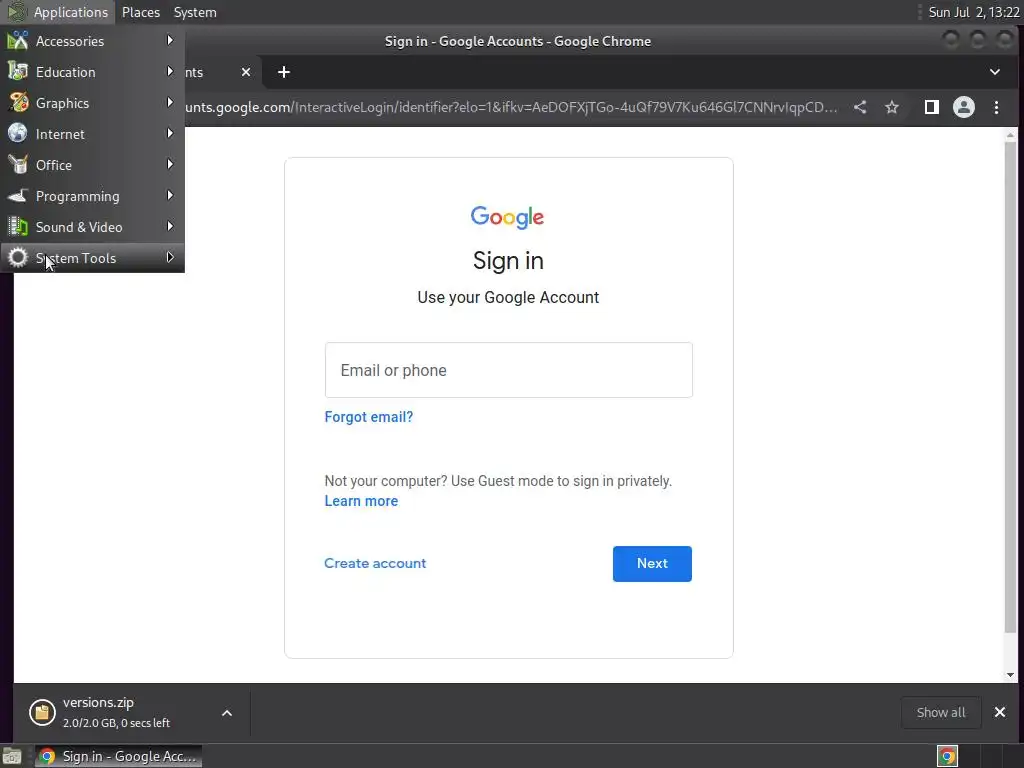Expand the Internet submenu arrow

click(170, 133)
